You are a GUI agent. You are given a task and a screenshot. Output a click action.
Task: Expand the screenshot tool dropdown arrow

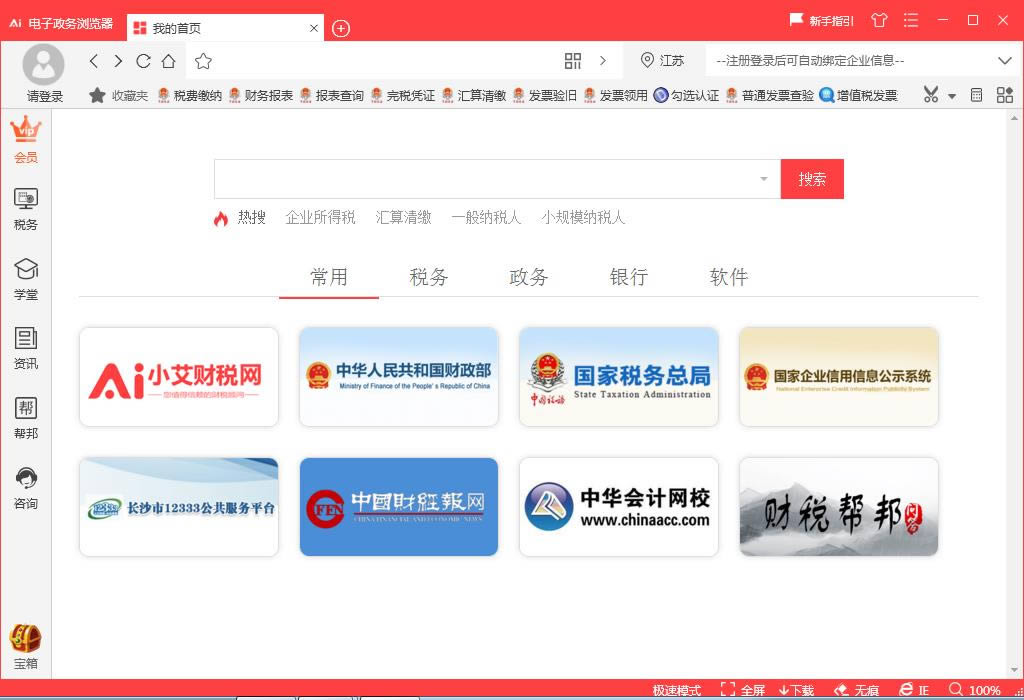pos(952,97)
